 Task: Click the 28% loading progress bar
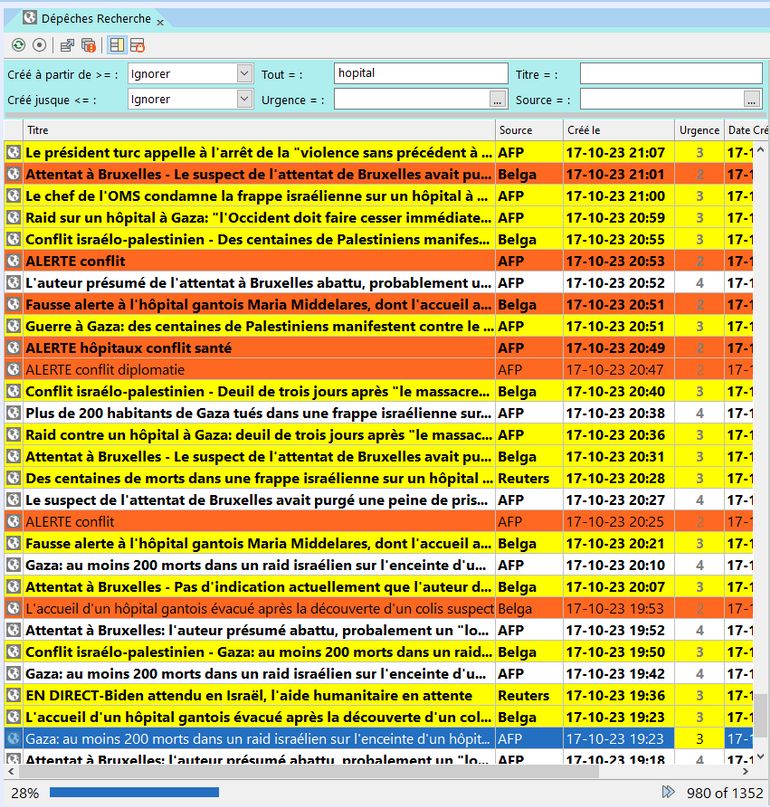click(x=134, y=792)
